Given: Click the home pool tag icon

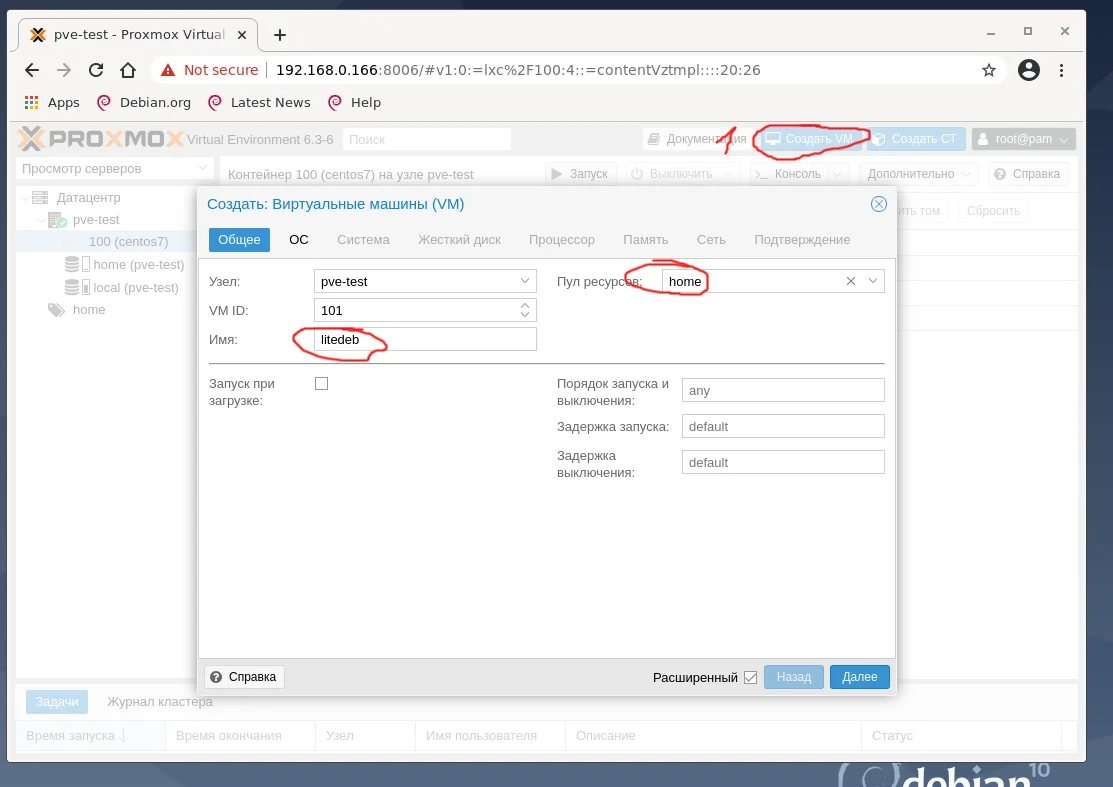Looking at the screenshot, I should point(56,310).
